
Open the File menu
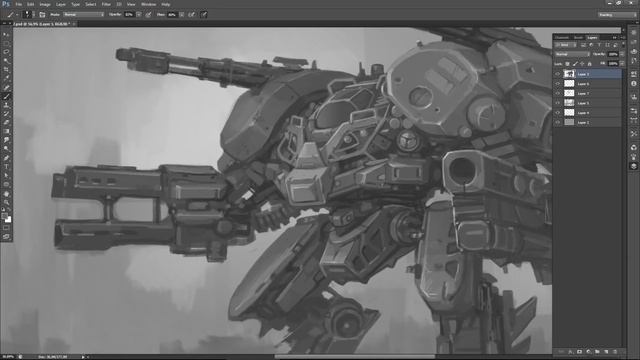pos(19,4)
